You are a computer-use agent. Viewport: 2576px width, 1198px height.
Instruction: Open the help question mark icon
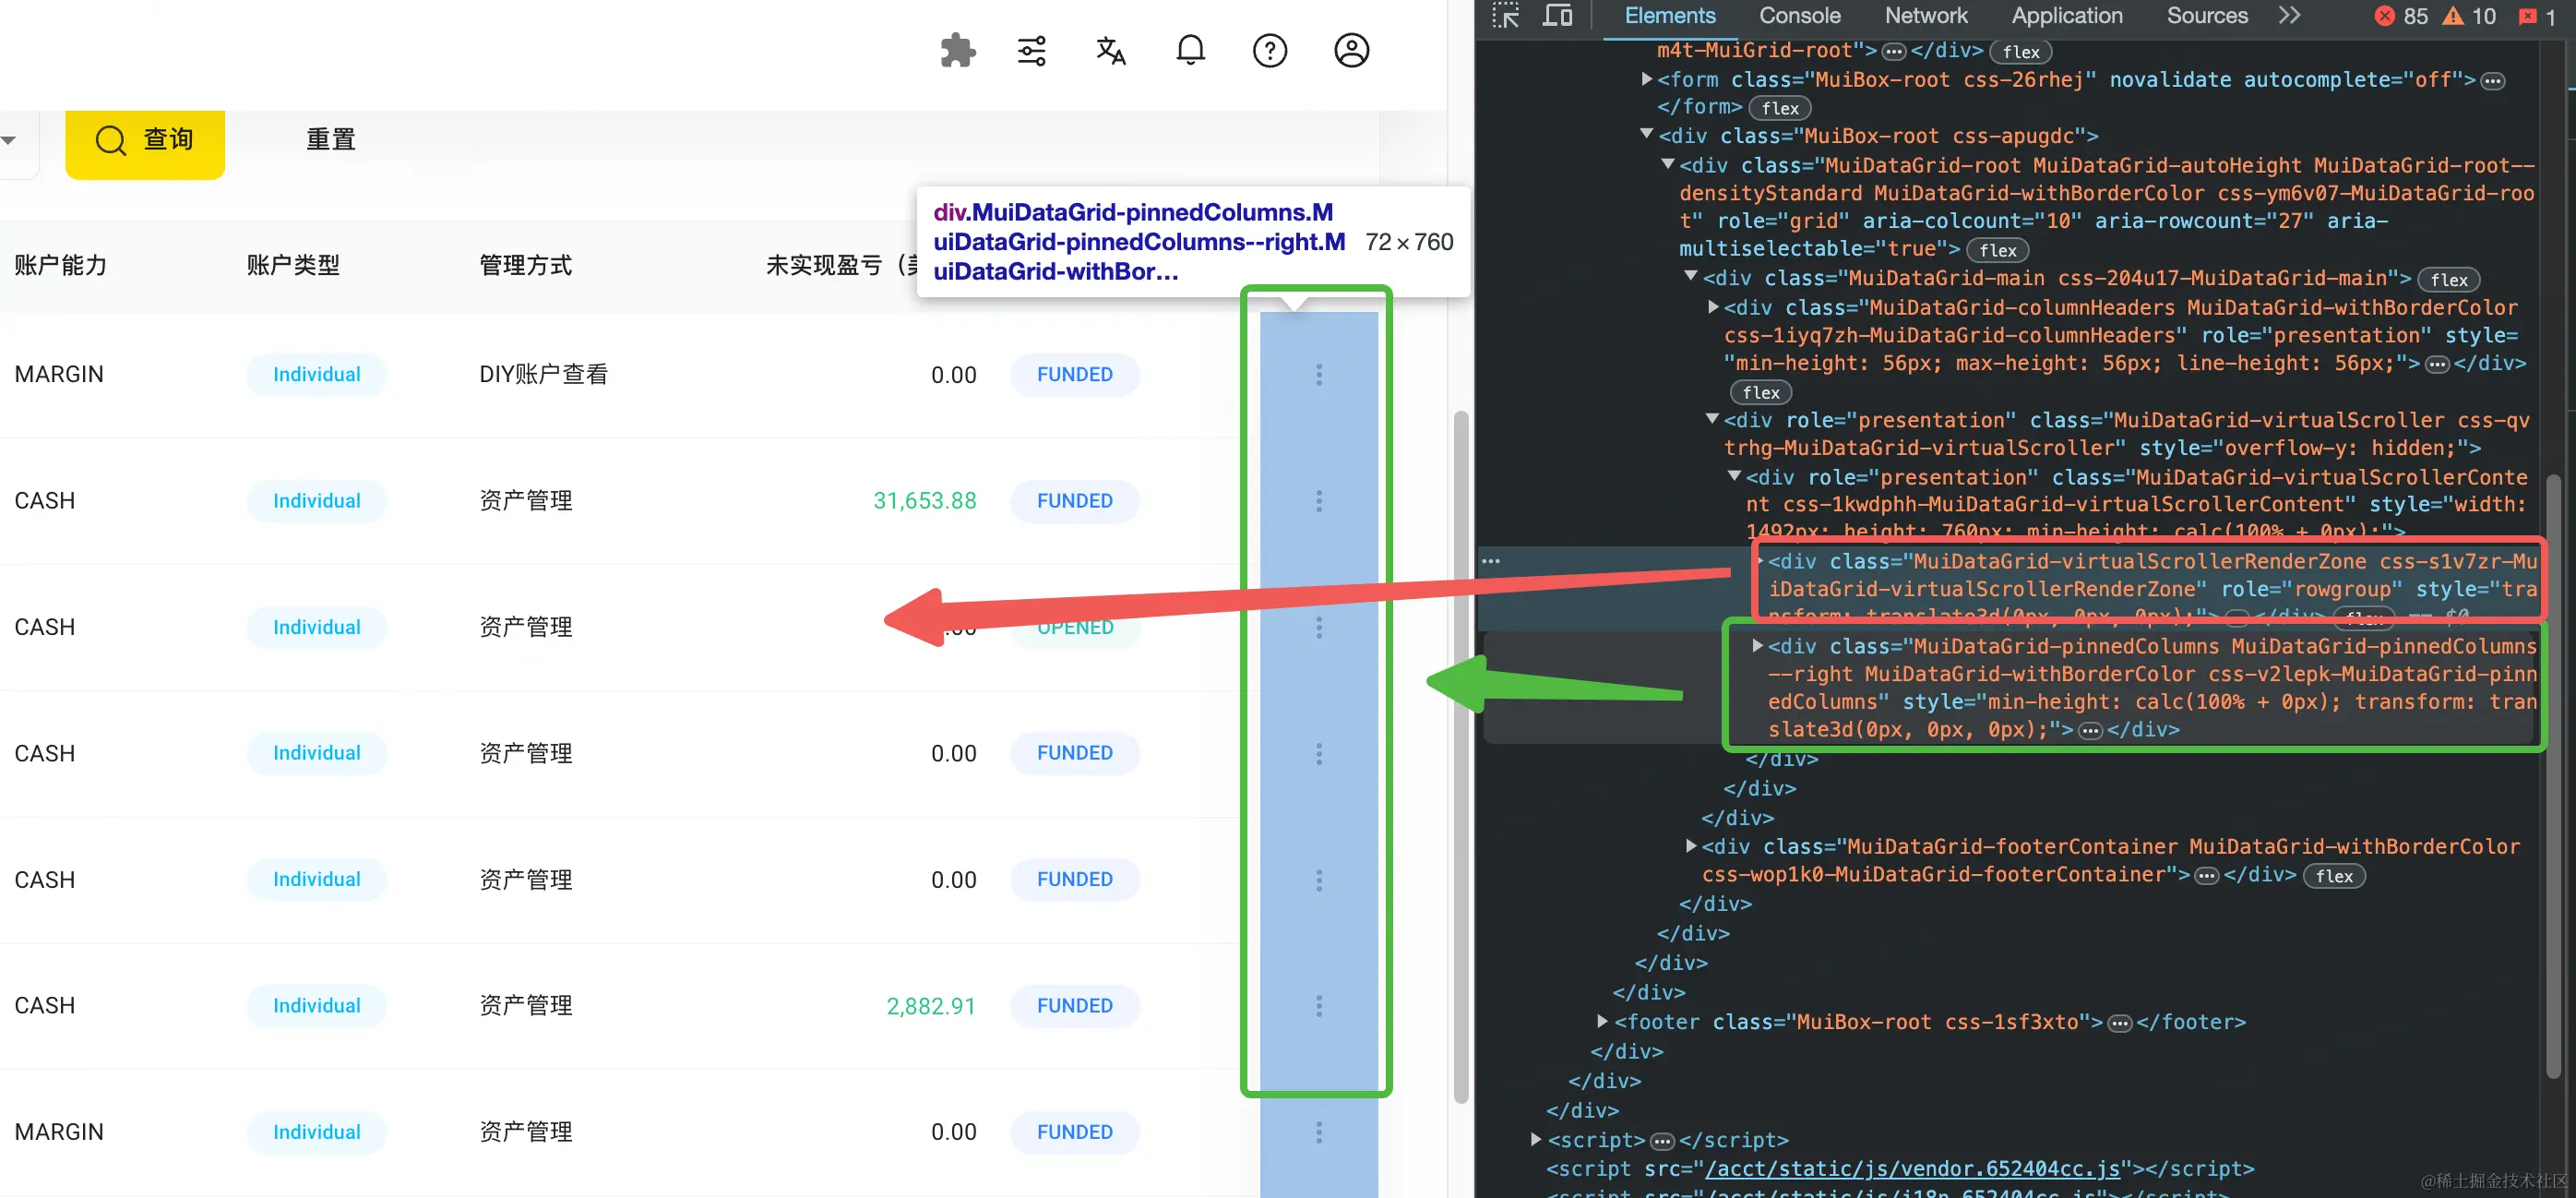coord(1270,50)
